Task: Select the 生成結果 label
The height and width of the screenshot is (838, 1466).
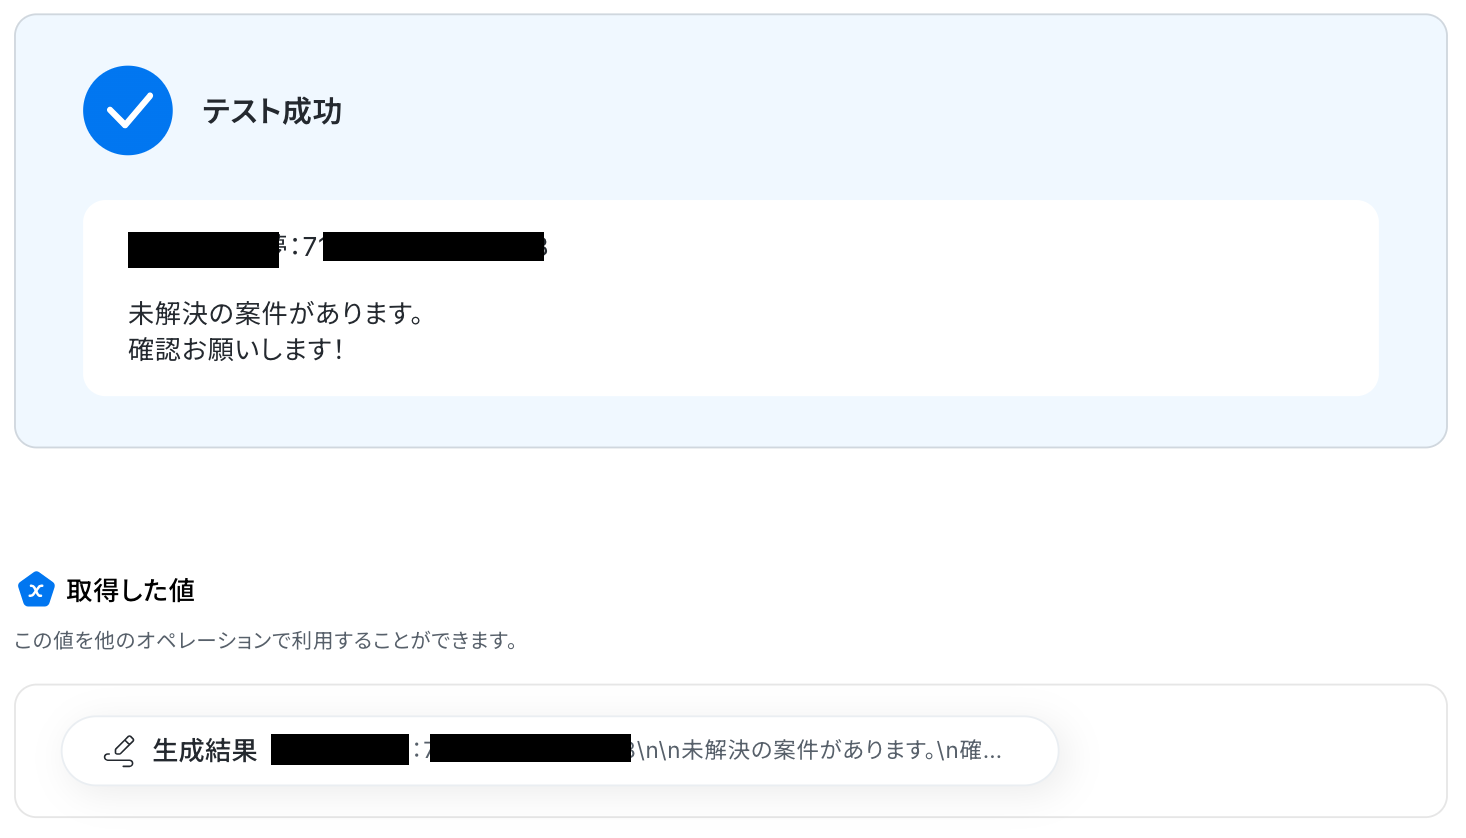Action: (205, 751)
